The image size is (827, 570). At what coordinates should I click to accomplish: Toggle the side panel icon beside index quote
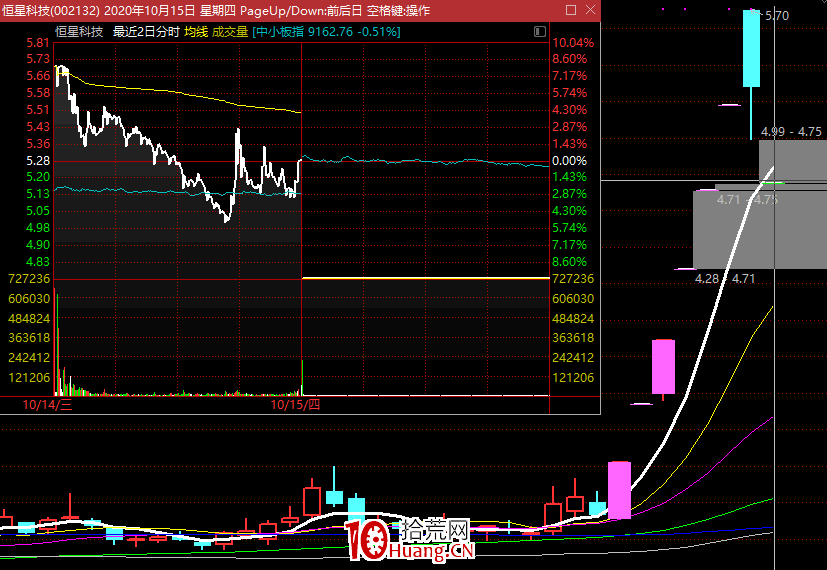pyautogui.click(x=540, y=32)
